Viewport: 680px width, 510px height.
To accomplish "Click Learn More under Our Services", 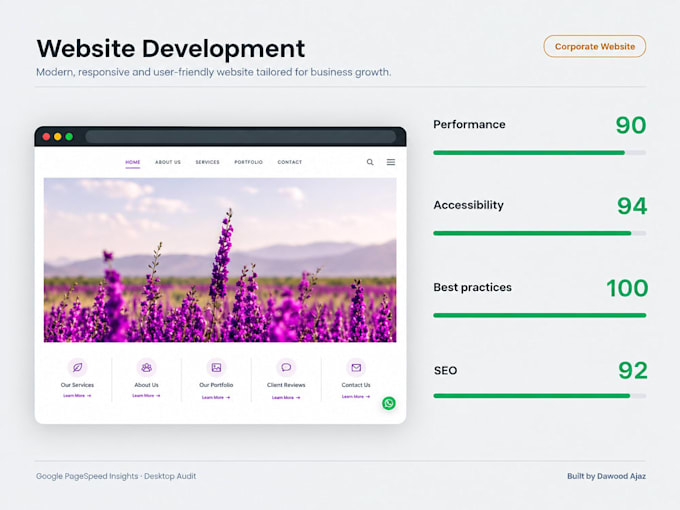I will pyautogui.click(x=77, y=396).
